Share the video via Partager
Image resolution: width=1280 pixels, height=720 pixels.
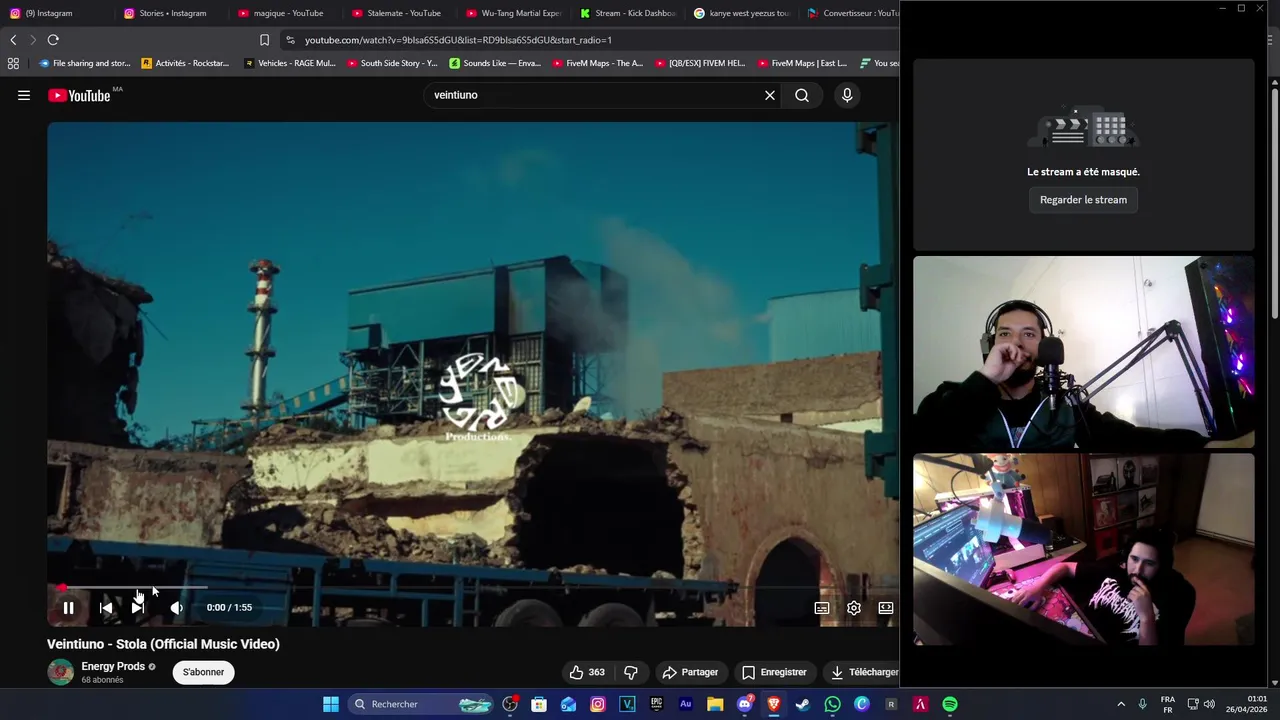(690, 672)
